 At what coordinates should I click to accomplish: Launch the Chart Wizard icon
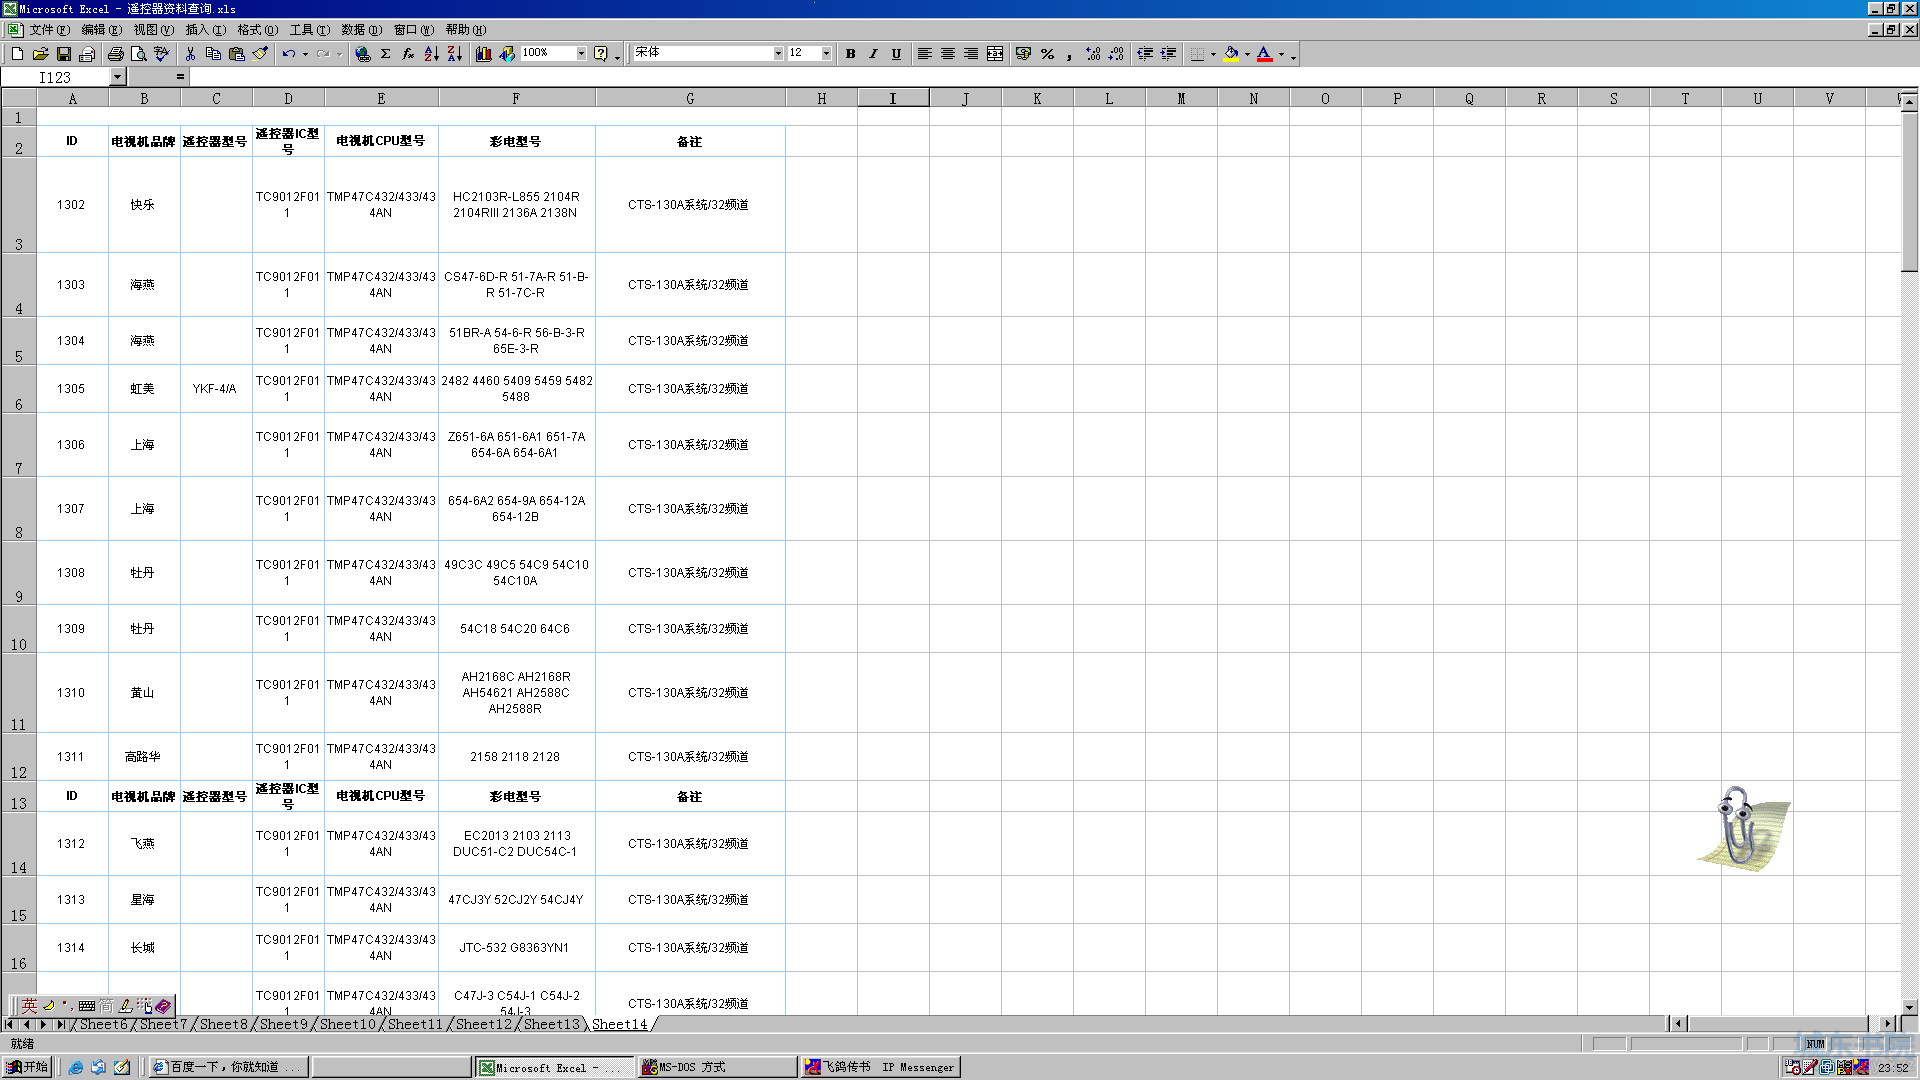484,54
